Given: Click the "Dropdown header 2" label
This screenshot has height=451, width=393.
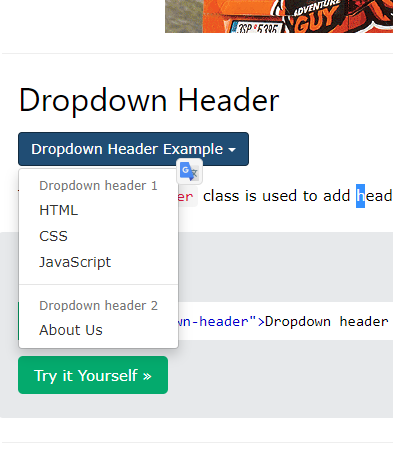Looking at the screenshot, I should point(98,306).
